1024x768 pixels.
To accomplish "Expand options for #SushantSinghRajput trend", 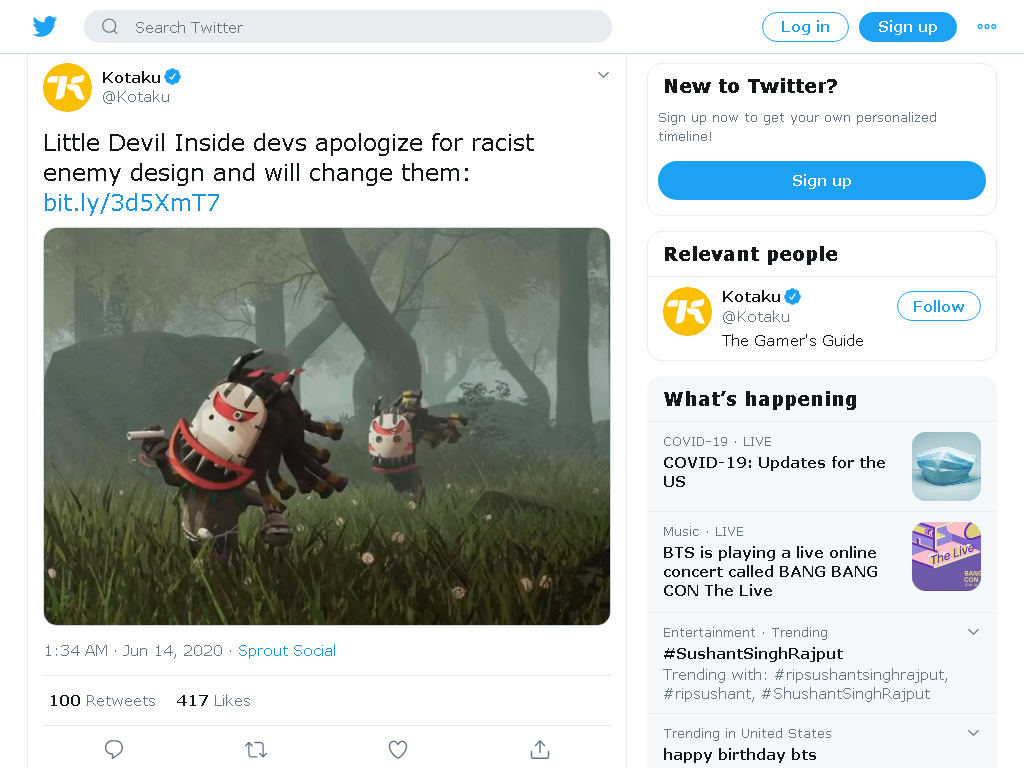I will [973, 632].
